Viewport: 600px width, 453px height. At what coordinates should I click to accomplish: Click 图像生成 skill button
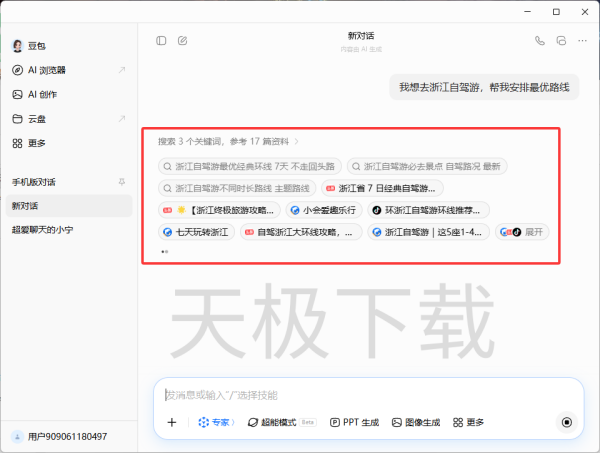[416, 422]
